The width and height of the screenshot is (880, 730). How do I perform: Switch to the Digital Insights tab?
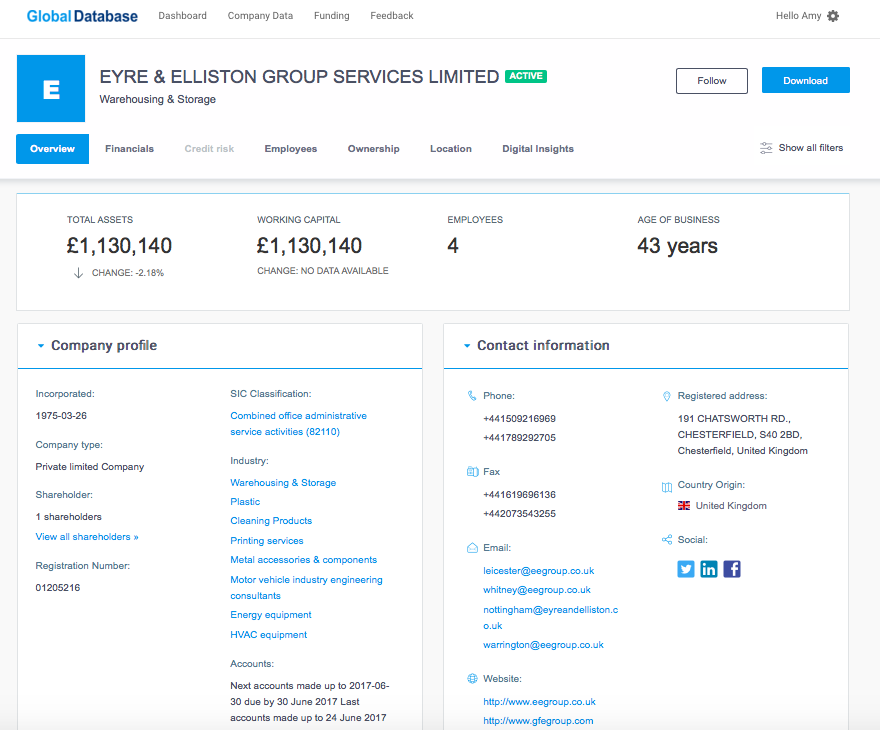point(538,149)
